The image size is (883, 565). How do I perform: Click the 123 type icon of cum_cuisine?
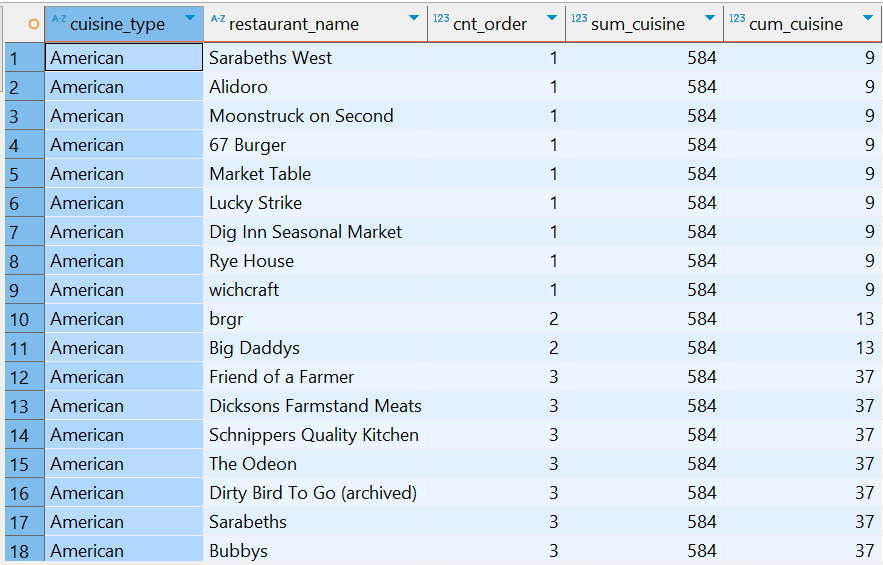click(x=737, y=19)
